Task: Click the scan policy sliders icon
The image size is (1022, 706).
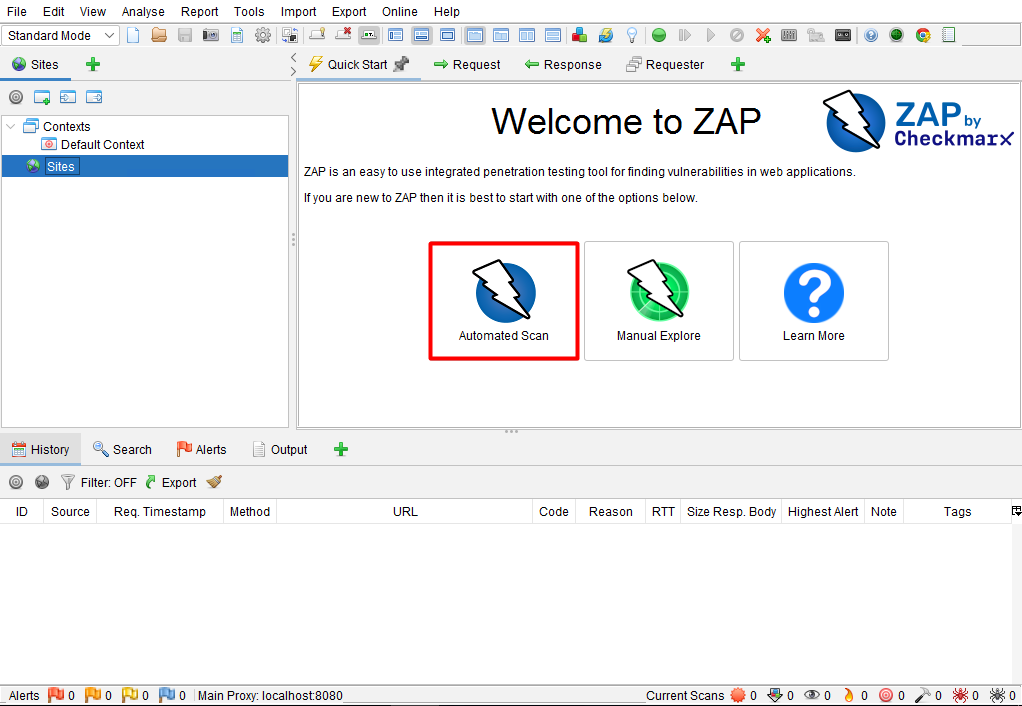Action: coord(789,35)
